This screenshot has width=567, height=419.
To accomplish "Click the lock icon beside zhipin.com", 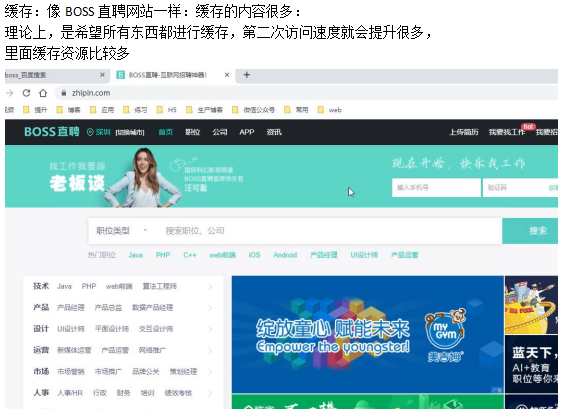I will 64,93.
